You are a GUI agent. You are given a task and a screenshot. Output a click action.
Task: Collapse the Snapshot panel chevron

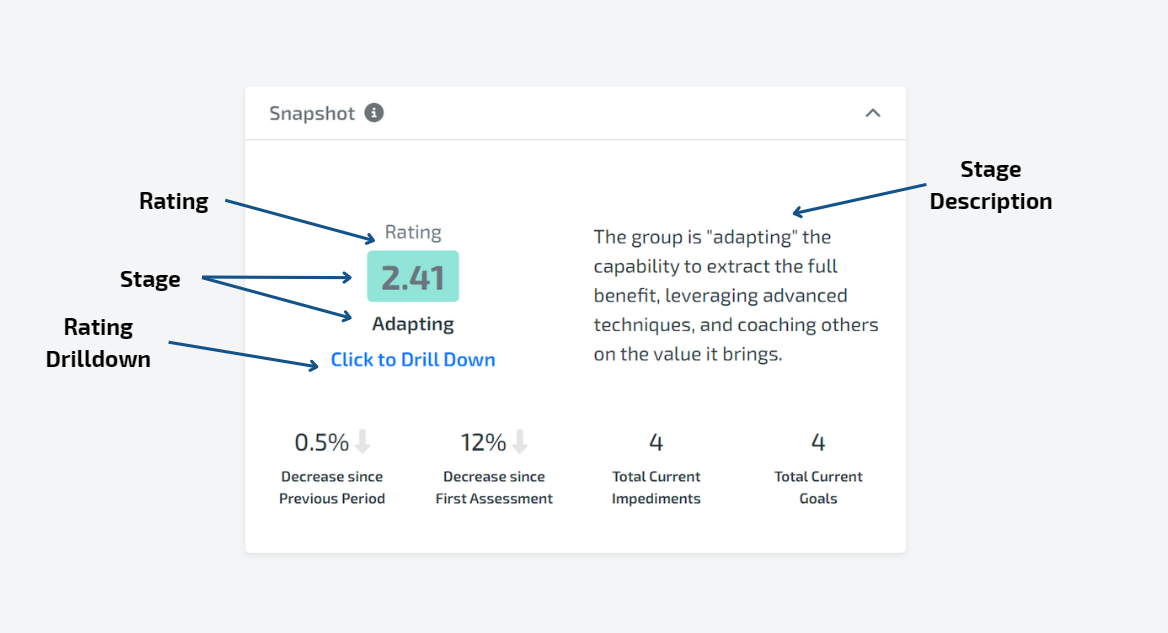tap(873, 113)
